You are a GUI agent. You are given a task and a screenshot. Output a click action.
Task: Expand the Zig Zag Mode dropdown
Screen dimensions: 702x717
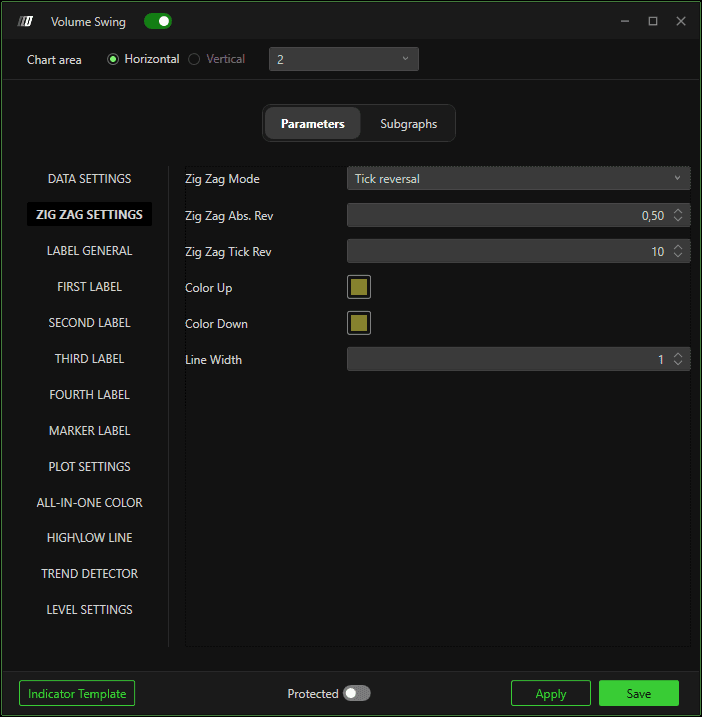(519, 178)
